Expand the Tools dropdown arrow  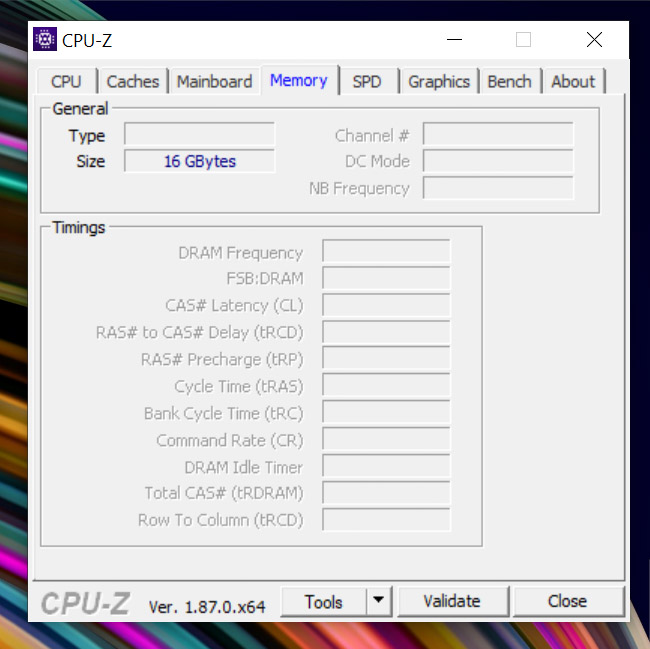click(x=378, y=601)
